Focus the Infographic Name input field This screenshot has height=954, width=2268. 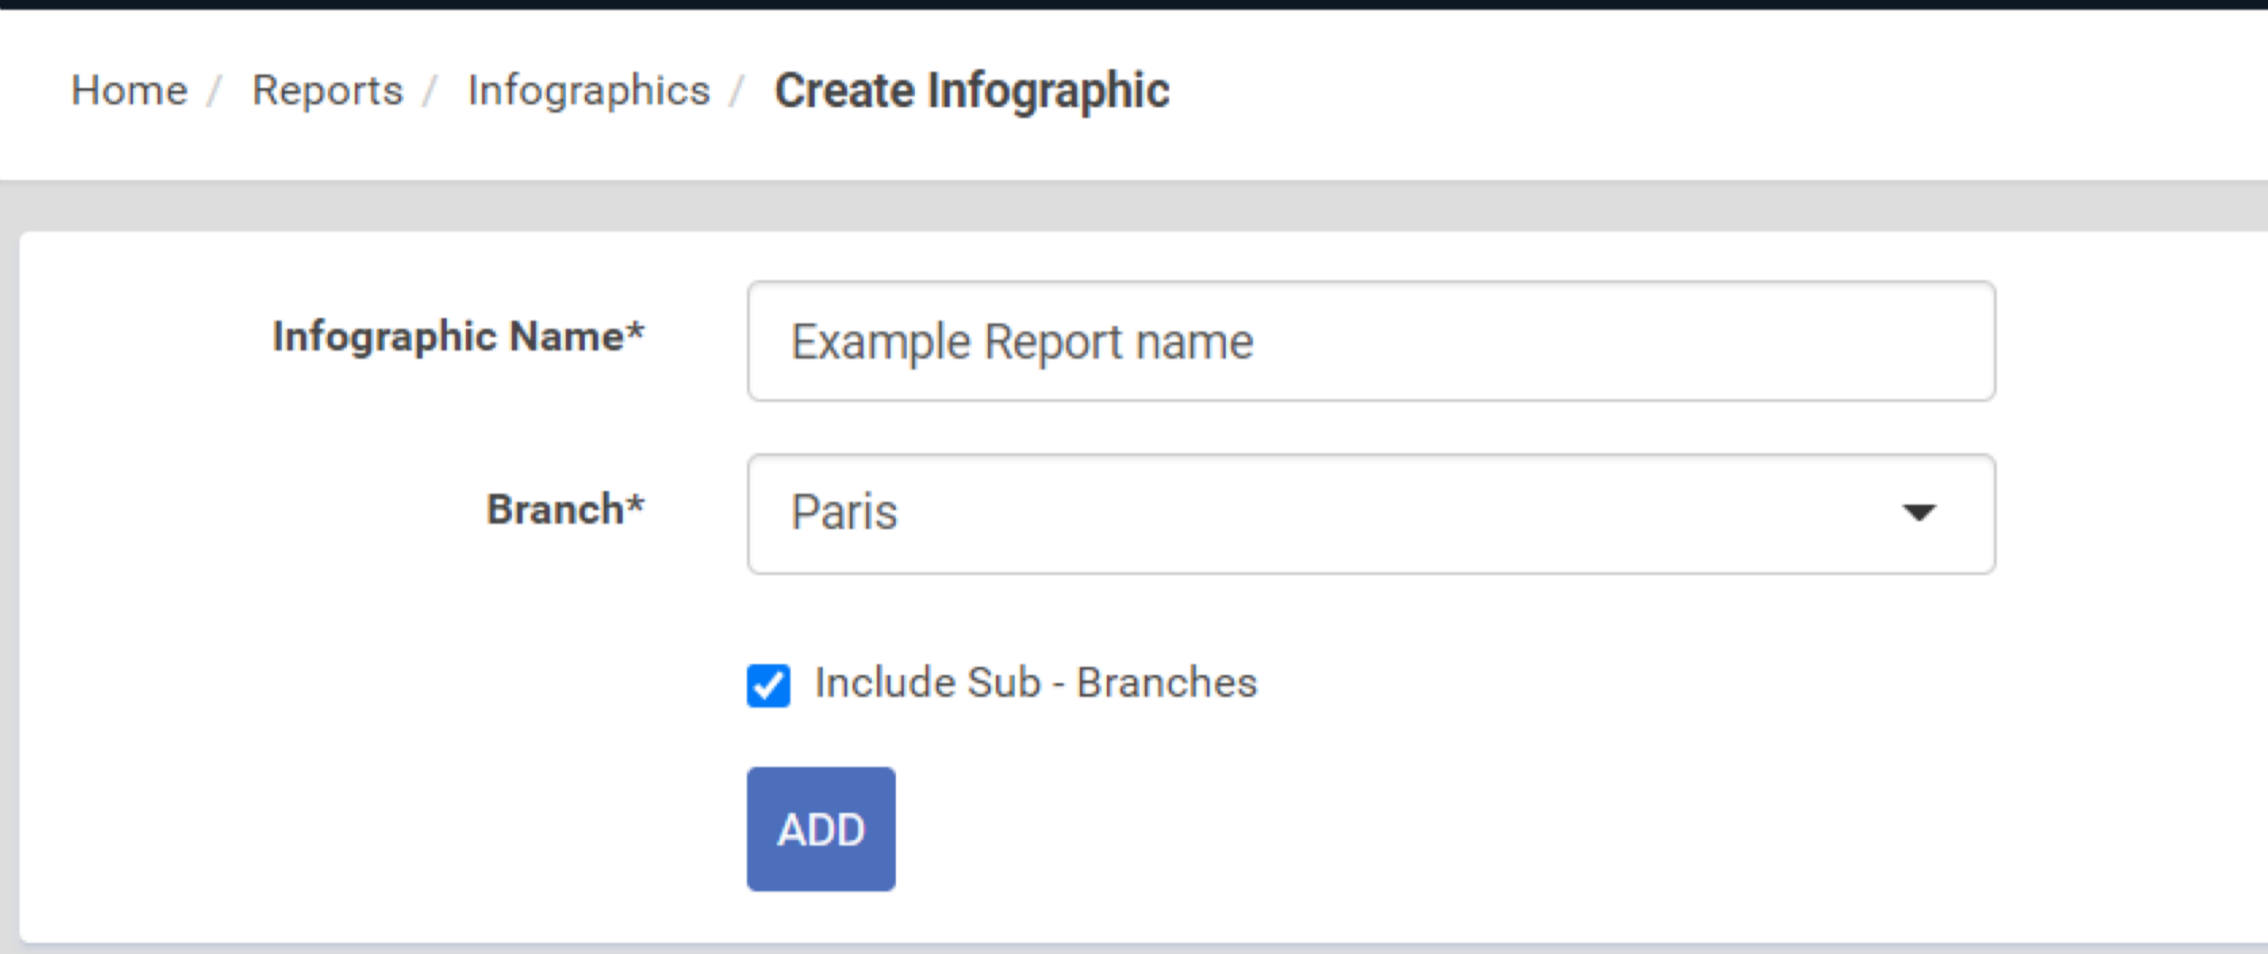1371,341
